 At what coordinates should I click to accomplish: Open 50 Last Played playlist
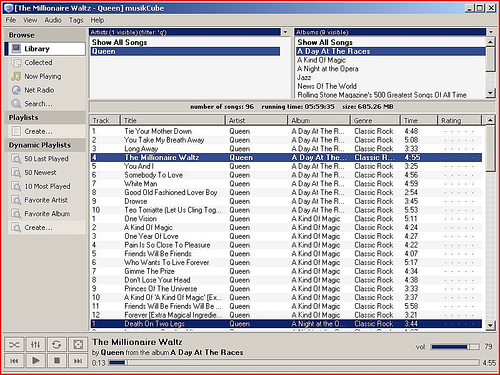(x=47, y=159)
